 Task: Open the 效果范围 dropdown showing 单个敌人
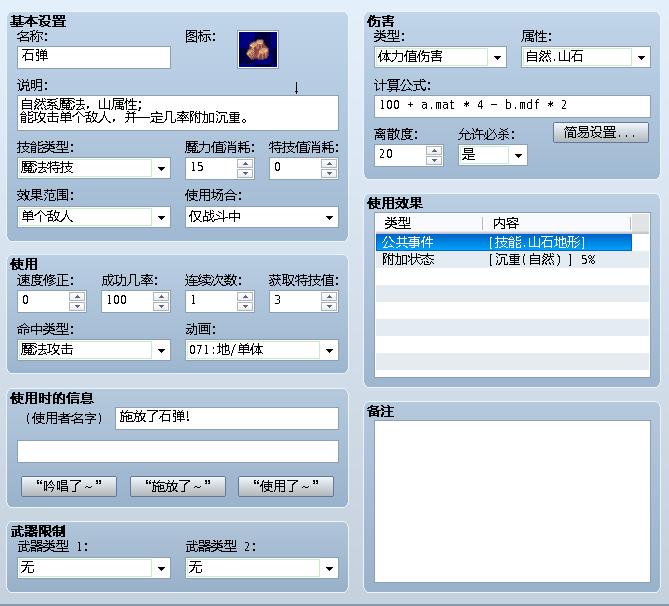[x=94, y=217]
